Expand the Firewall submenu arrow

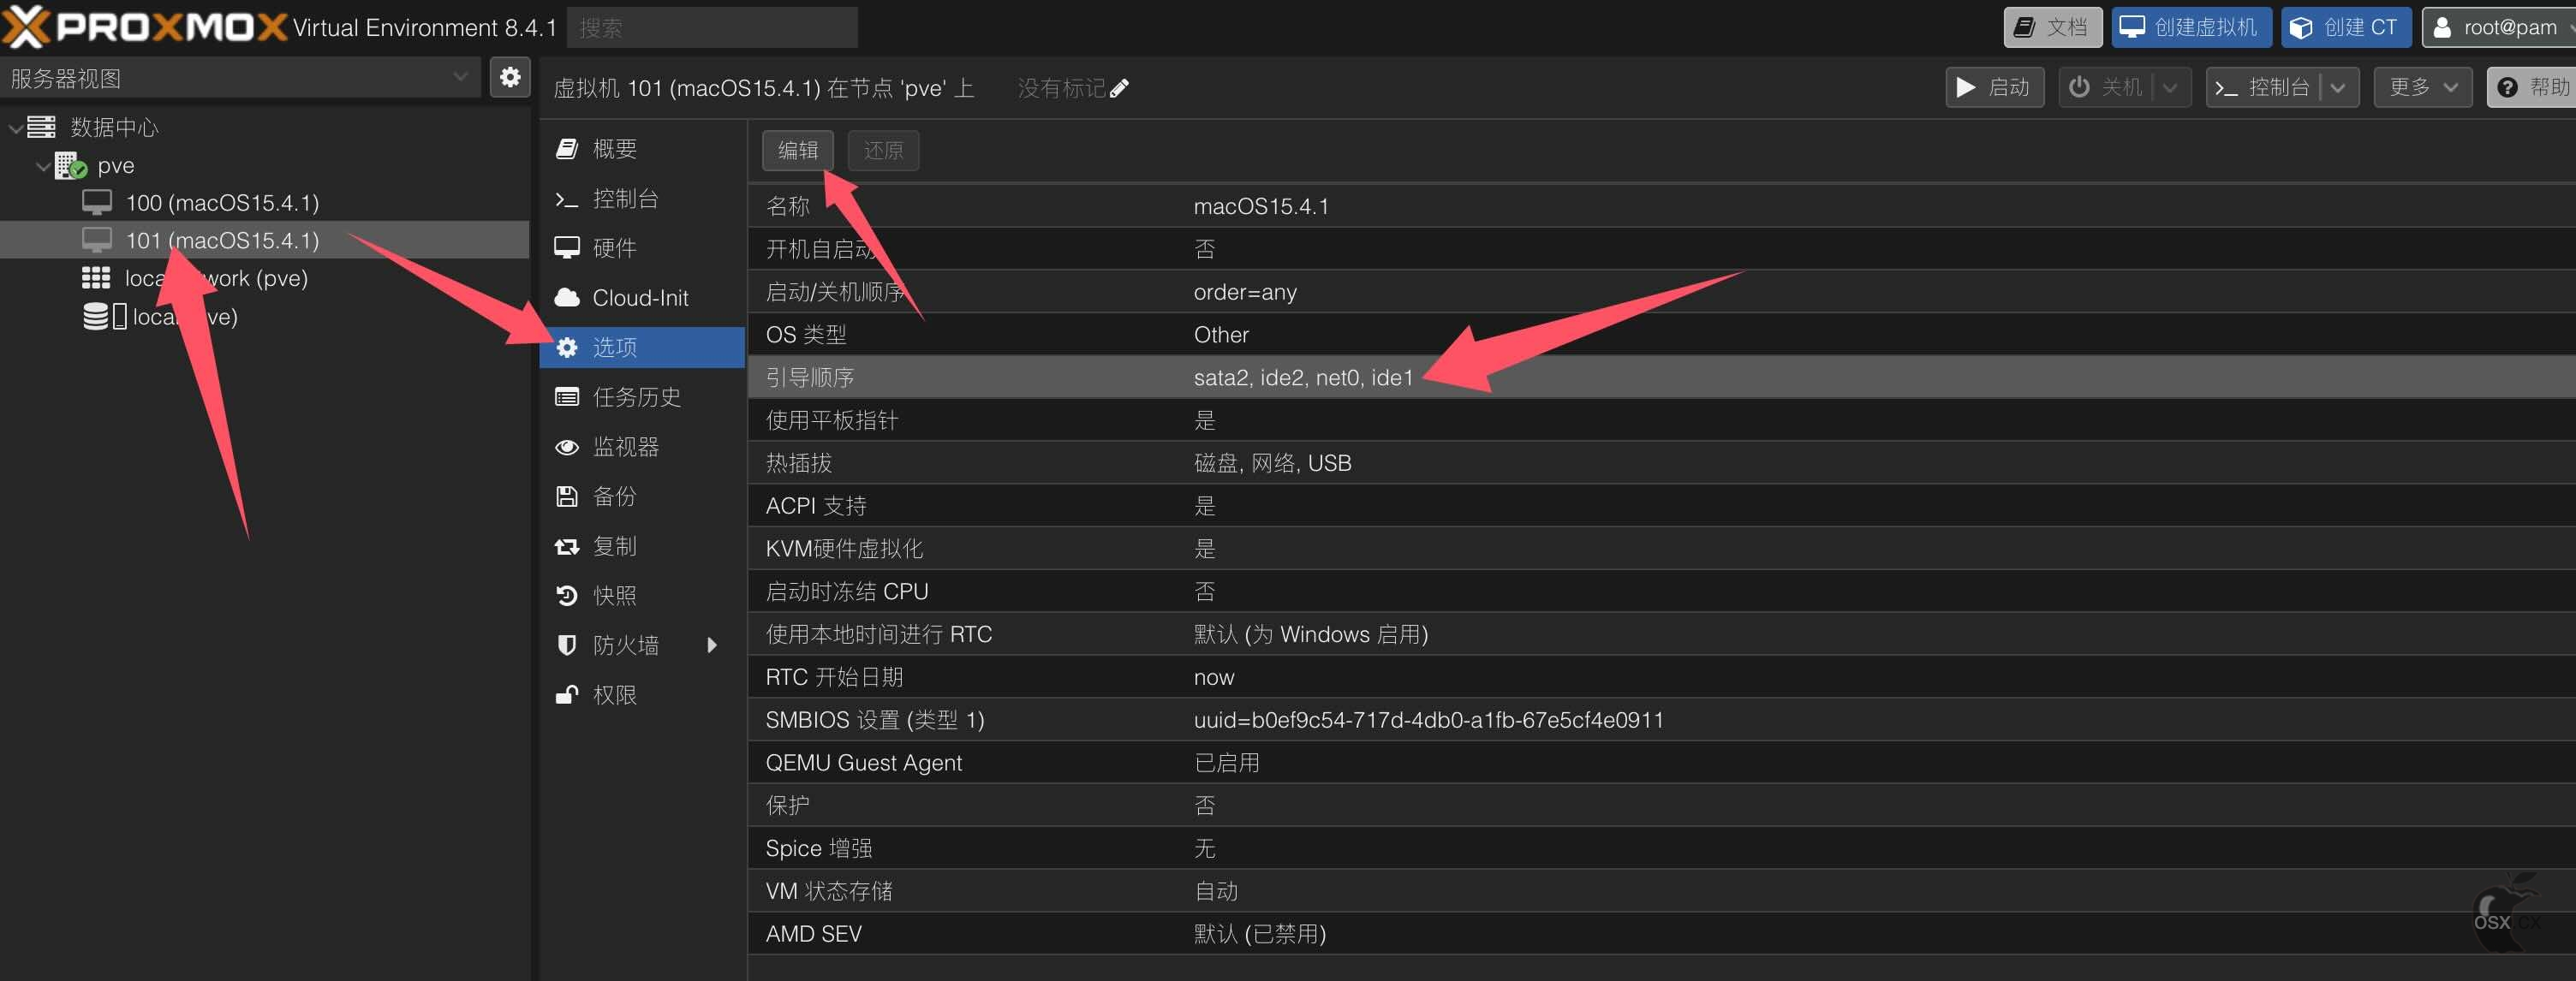click(x=712, y=645)
